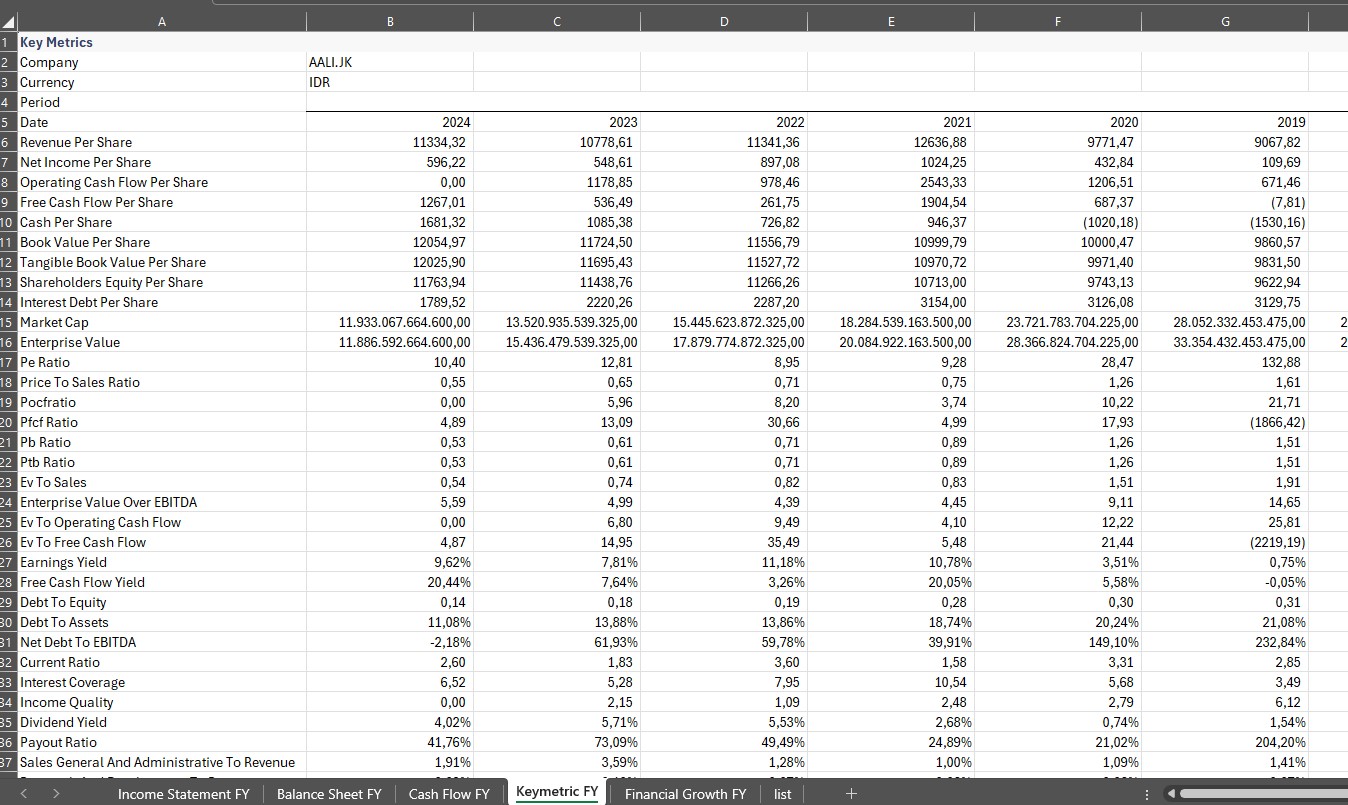Go to Financial Growth FY tab
Viewport: 1348px width, 805px height.
click(x=685, y=794)
